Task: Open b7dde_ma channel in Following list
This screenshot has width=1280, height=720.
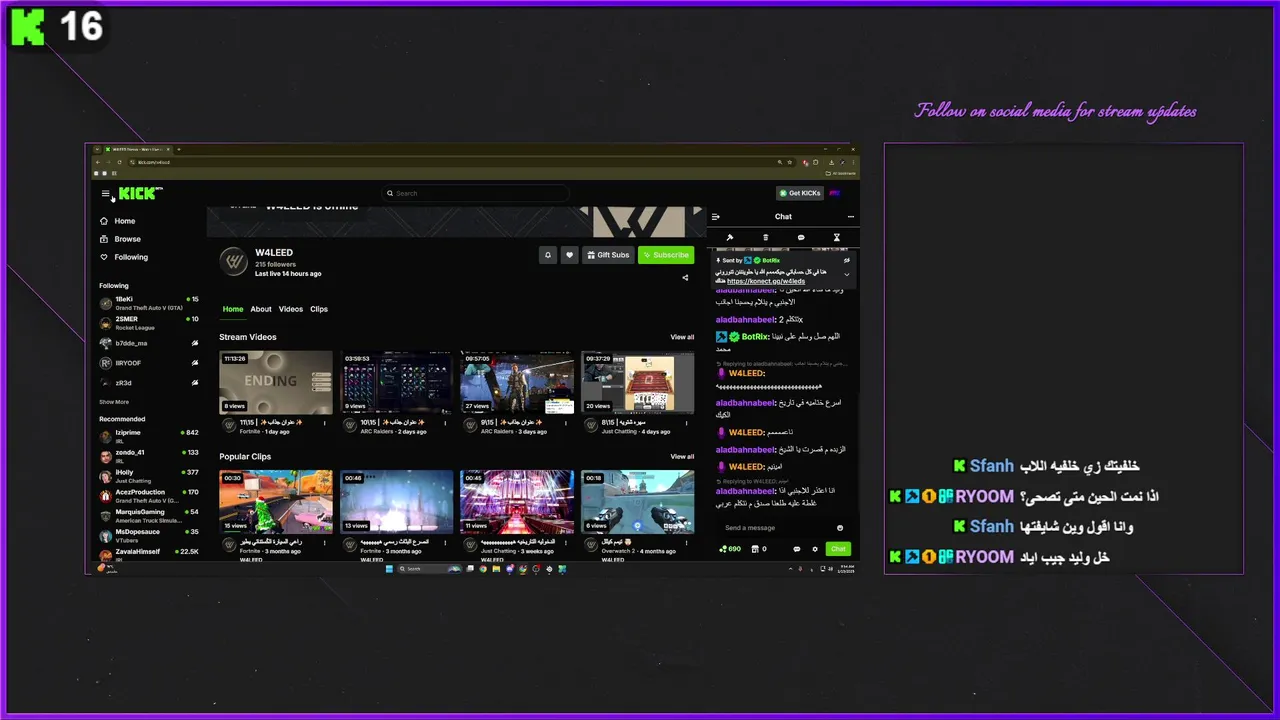Action: tap(148, 343)
